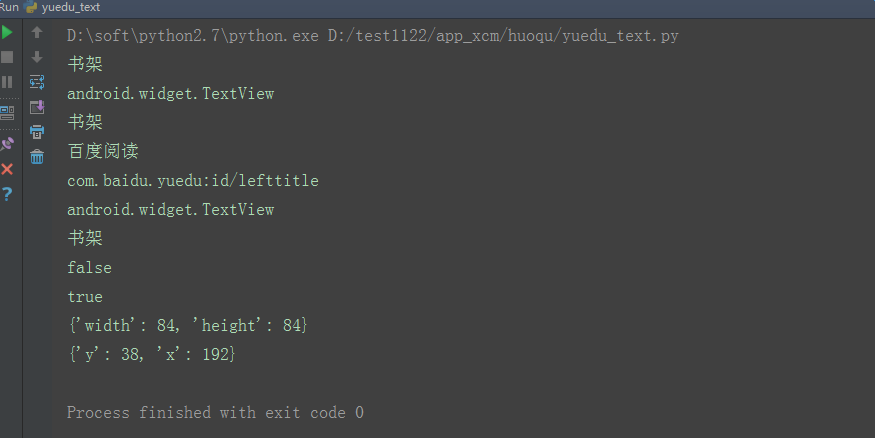Click the 百度阅读 output line
875x438 pixels.
pos(102,152)
